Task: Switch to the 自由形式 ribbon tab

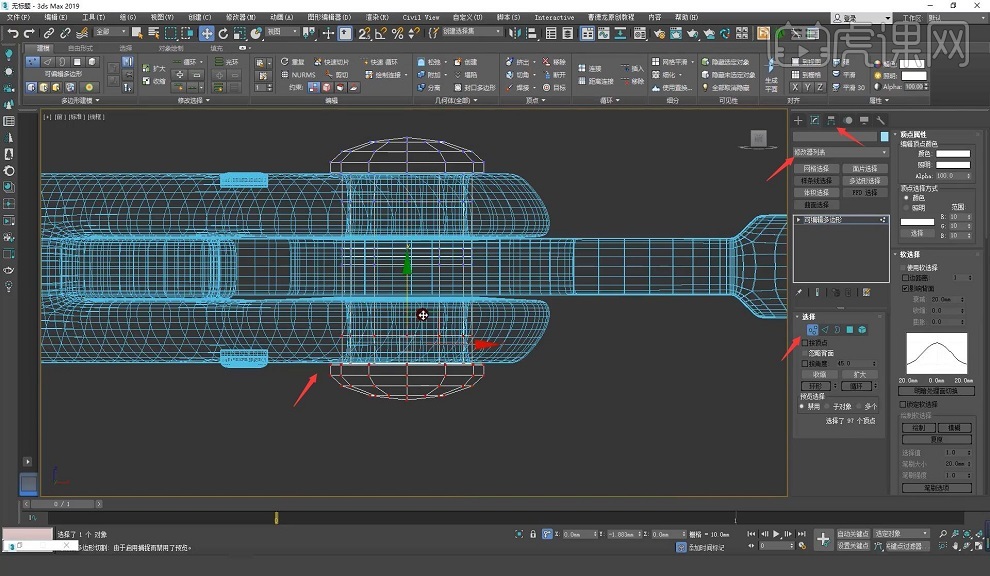Action: 82,48
